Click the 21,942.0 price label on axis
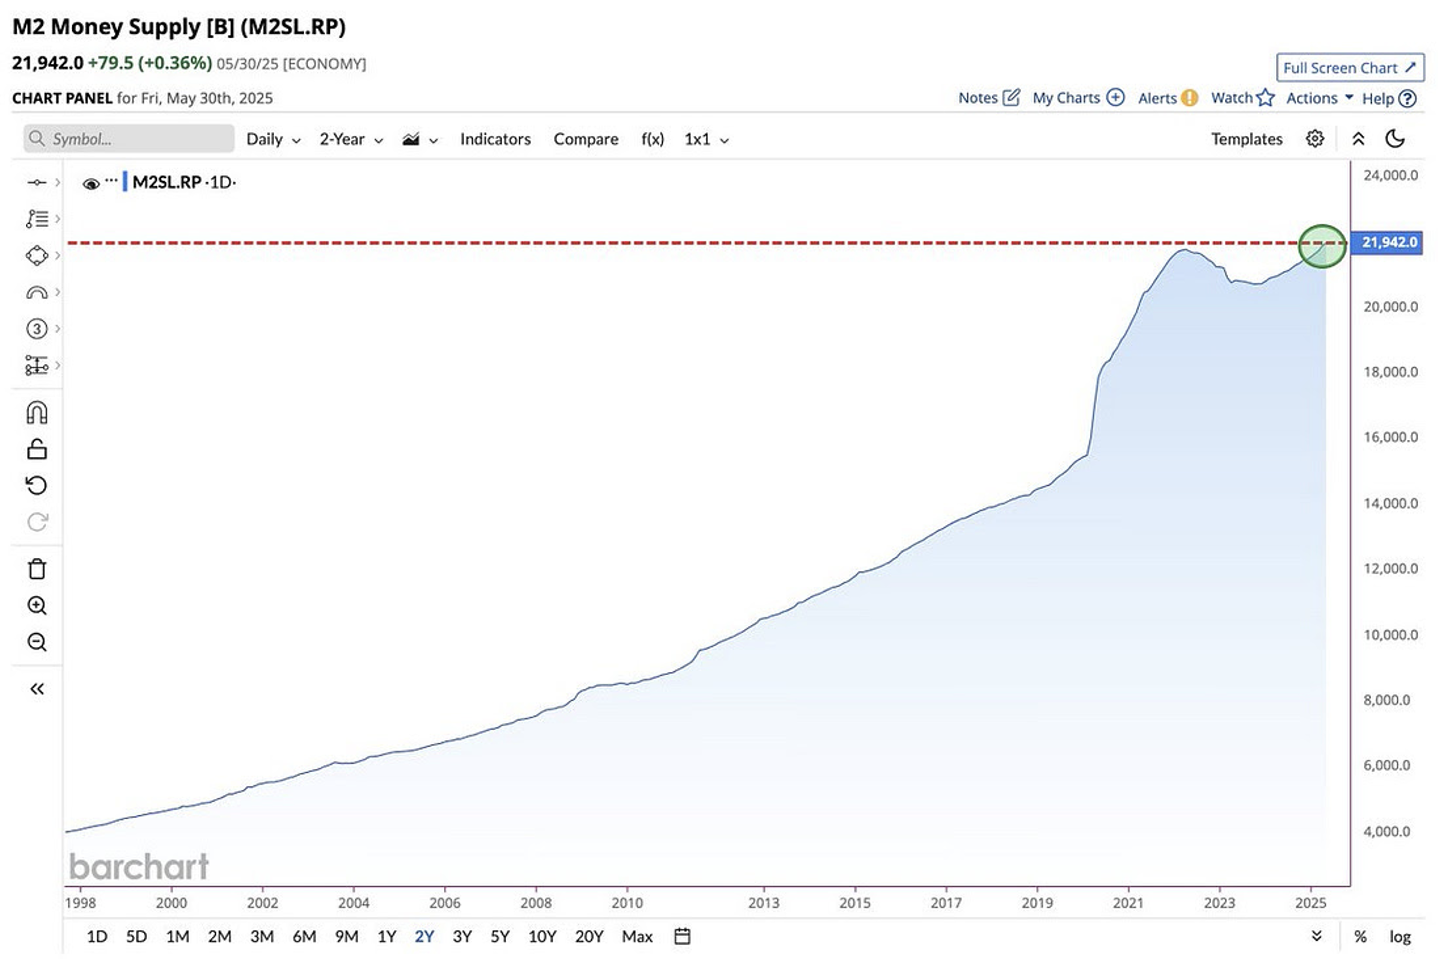 tap(1387, 242)
